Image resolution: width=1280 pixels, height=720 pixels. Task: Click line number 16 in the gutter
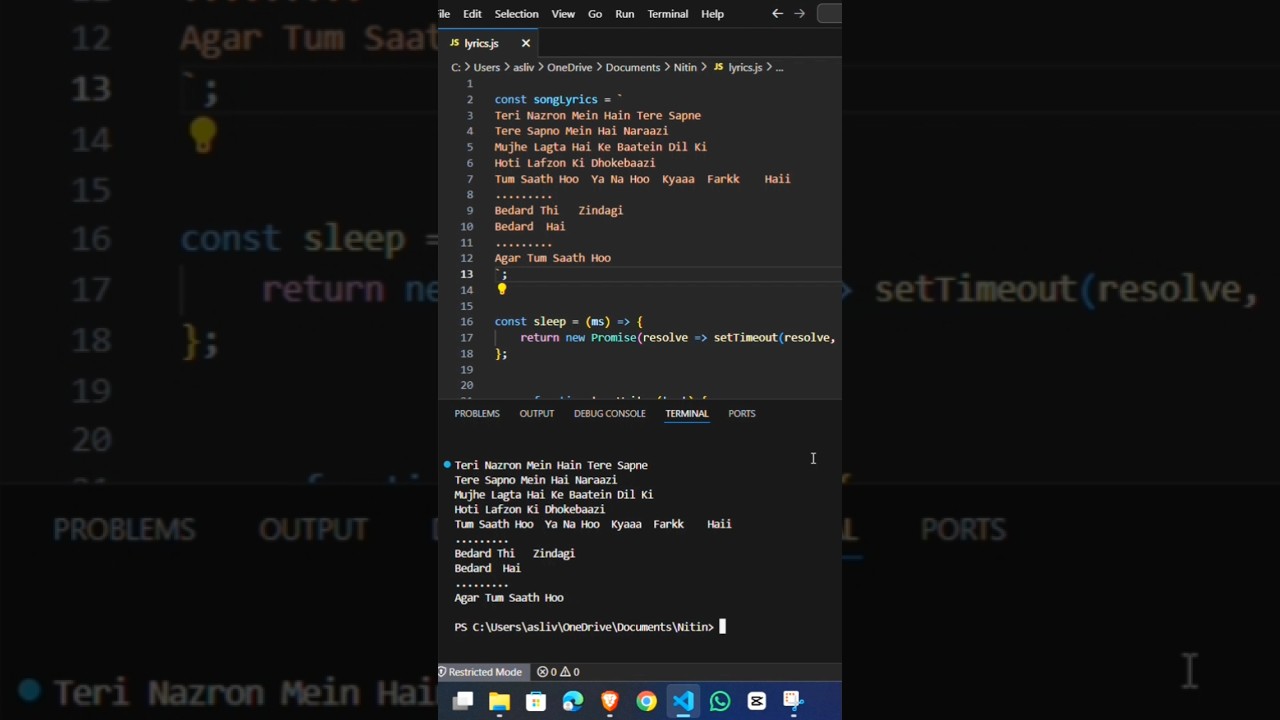[467, 321]
